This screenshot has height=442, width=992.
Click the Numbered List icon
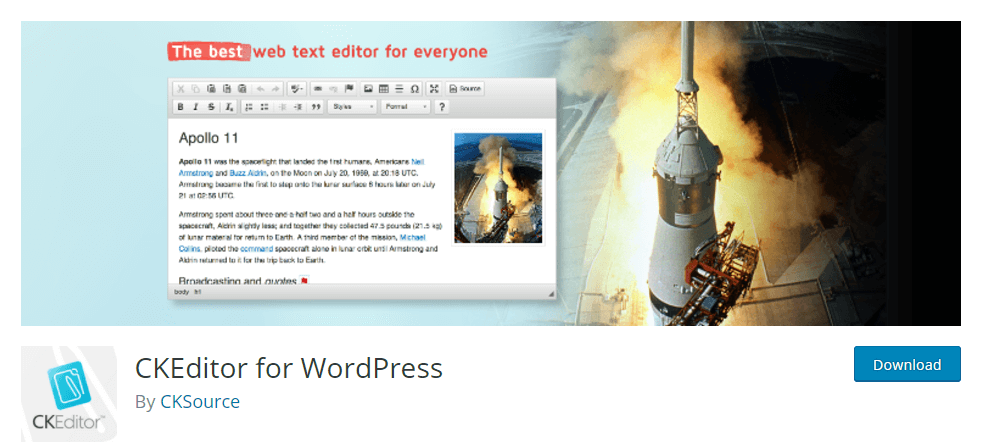[249, 107]
